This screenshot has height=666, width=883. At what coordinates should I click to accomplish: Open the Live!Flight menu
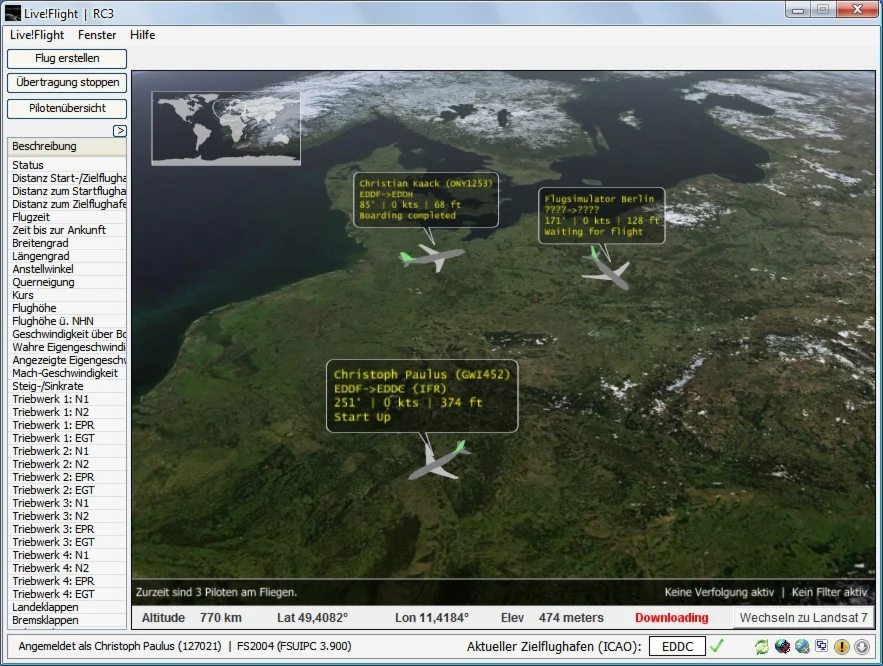(x=37, y=35)
